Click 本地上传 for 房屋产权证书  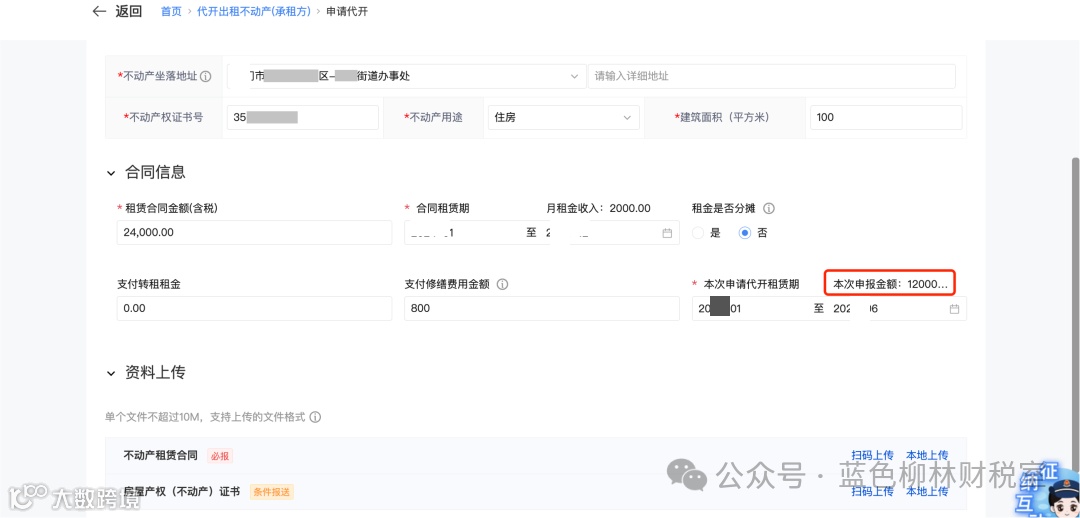pos(927,491)
